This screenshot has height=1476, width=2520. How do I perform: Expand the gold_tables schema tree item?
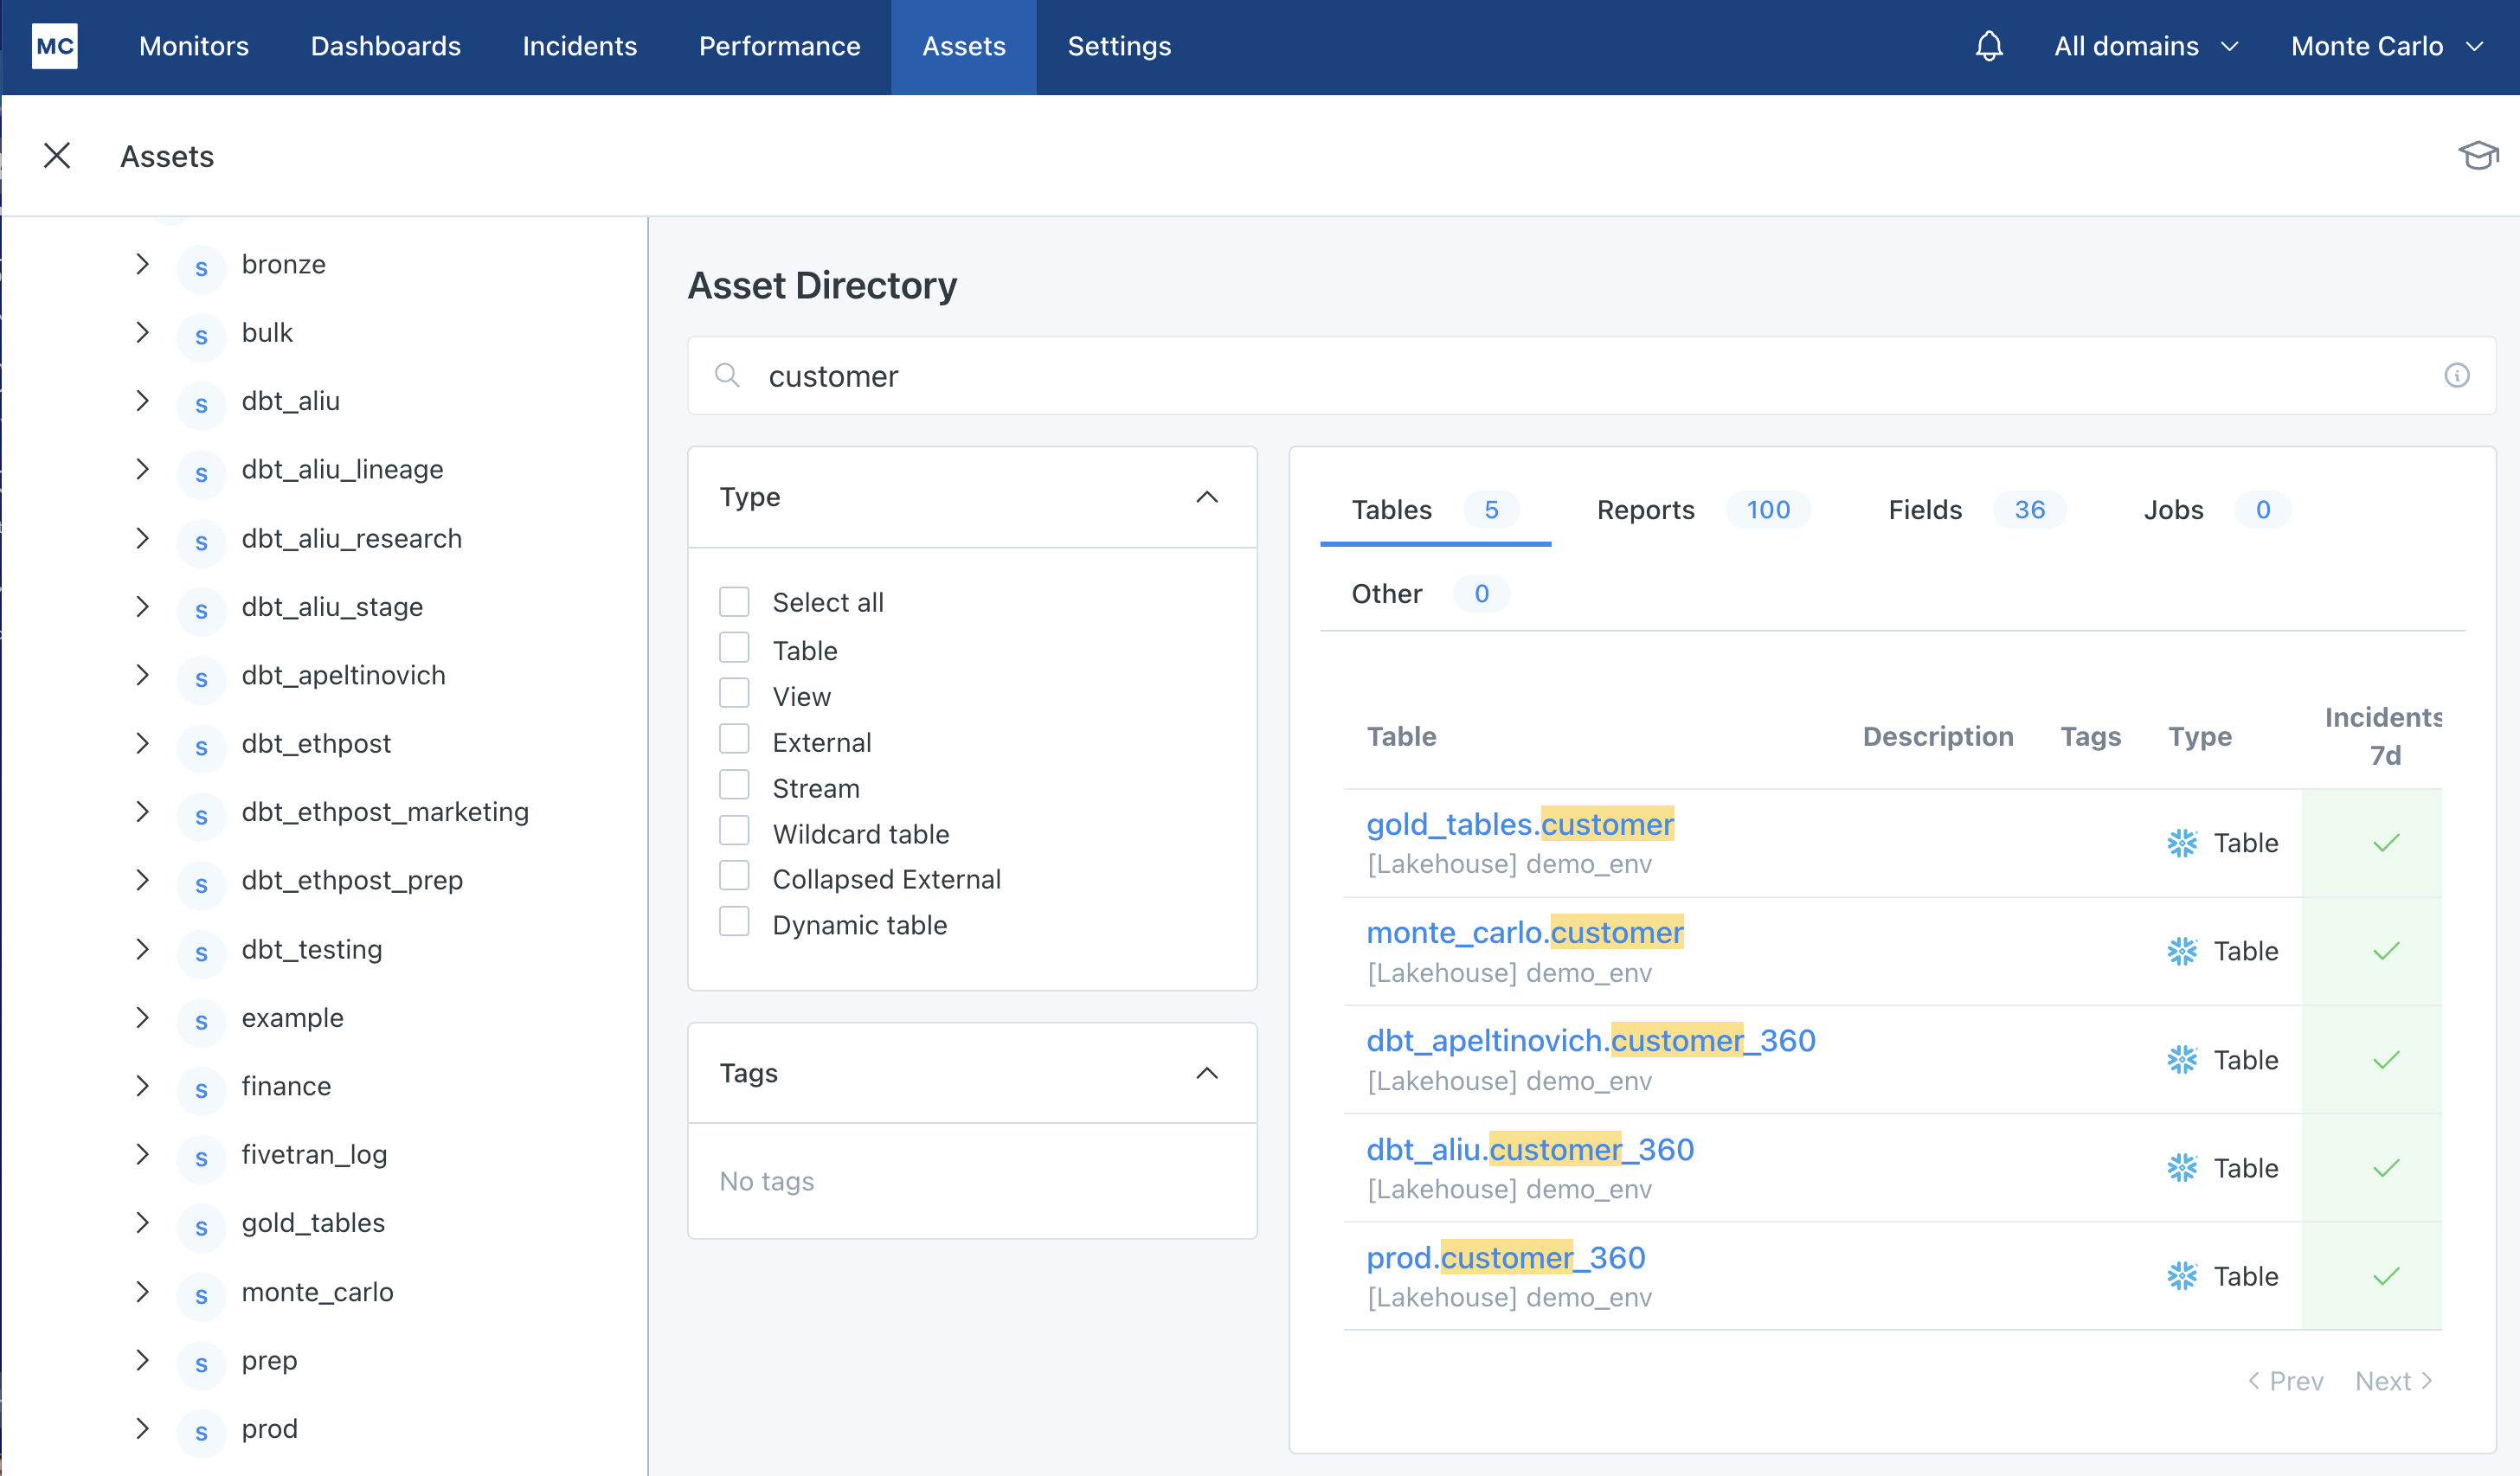140,1223
